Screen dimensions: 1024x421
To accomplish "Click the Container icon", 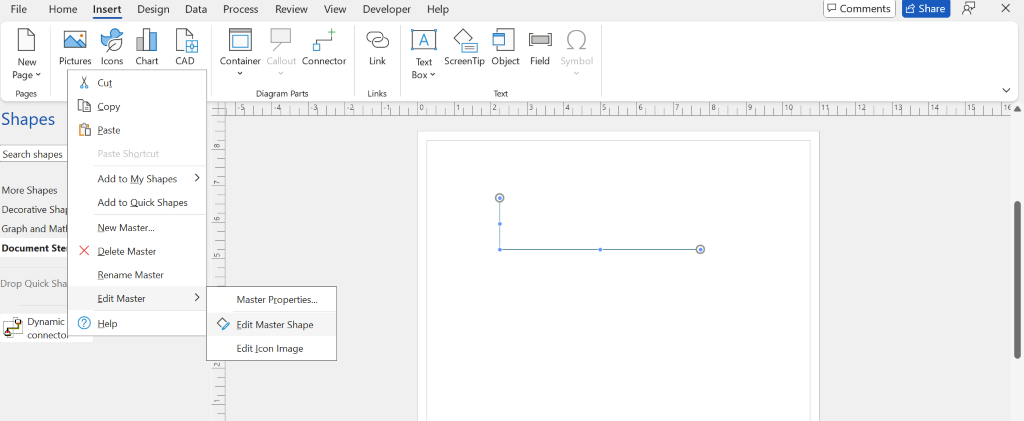I will (240, 40).
